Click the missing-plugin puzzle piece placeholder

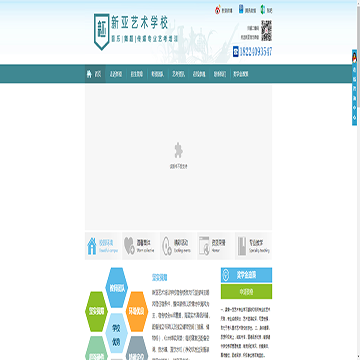179,150
